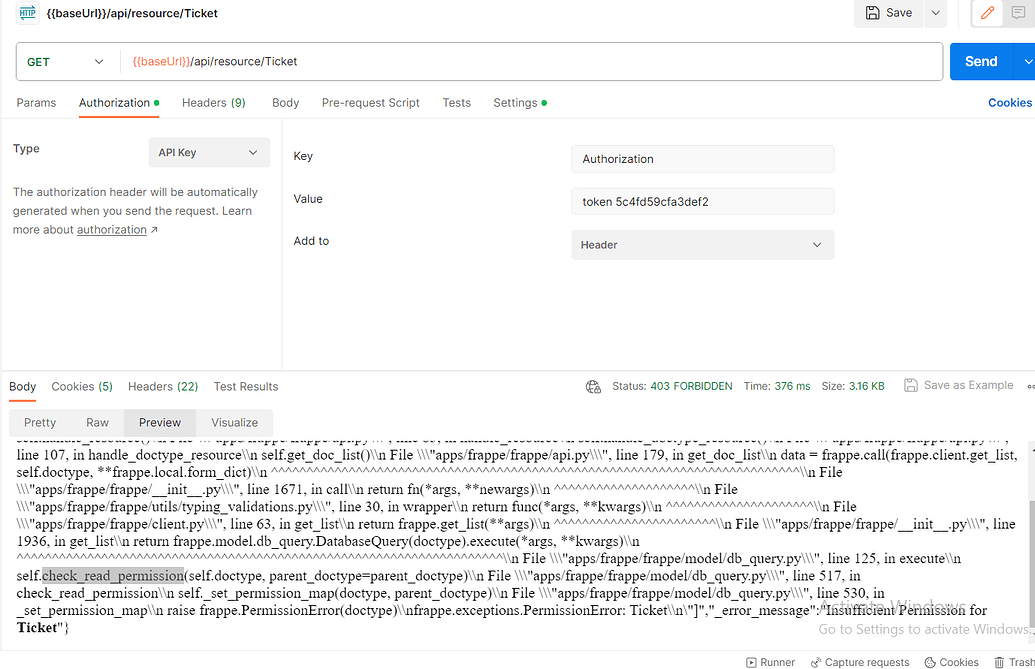Open the Add to Header dropdown
This screenshot has width=1035, height=669.
pos(702,244)
